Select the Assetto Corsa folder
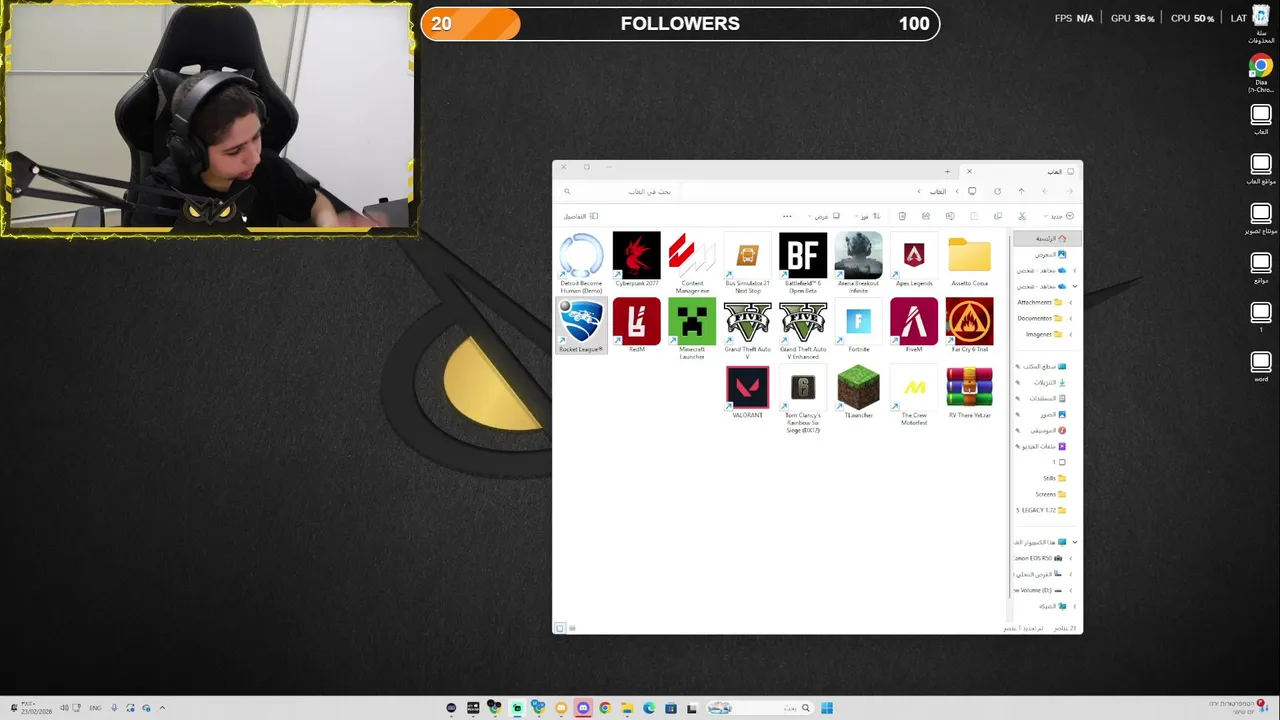This screenshot has height=720, width=1280. pyautogui.click(x=969, y=260)
